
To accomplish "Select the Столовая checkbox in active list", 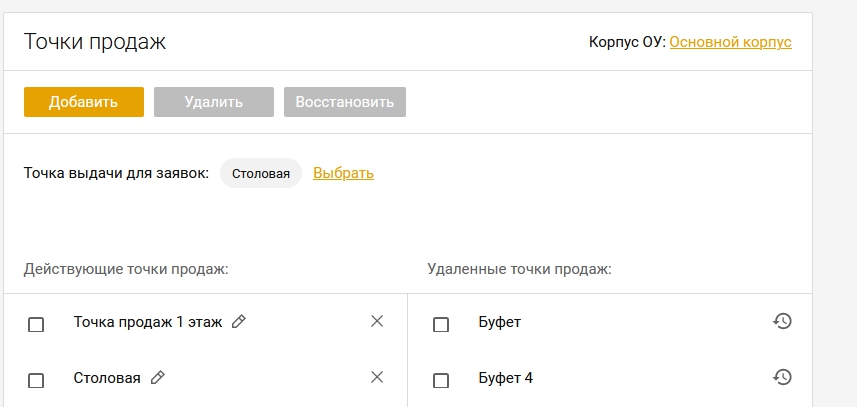I will point(36,380).
